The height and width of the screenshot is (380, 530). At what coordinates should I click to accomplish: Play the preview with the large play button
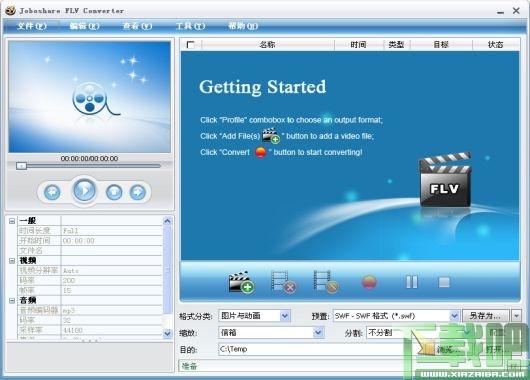point(84,190)
